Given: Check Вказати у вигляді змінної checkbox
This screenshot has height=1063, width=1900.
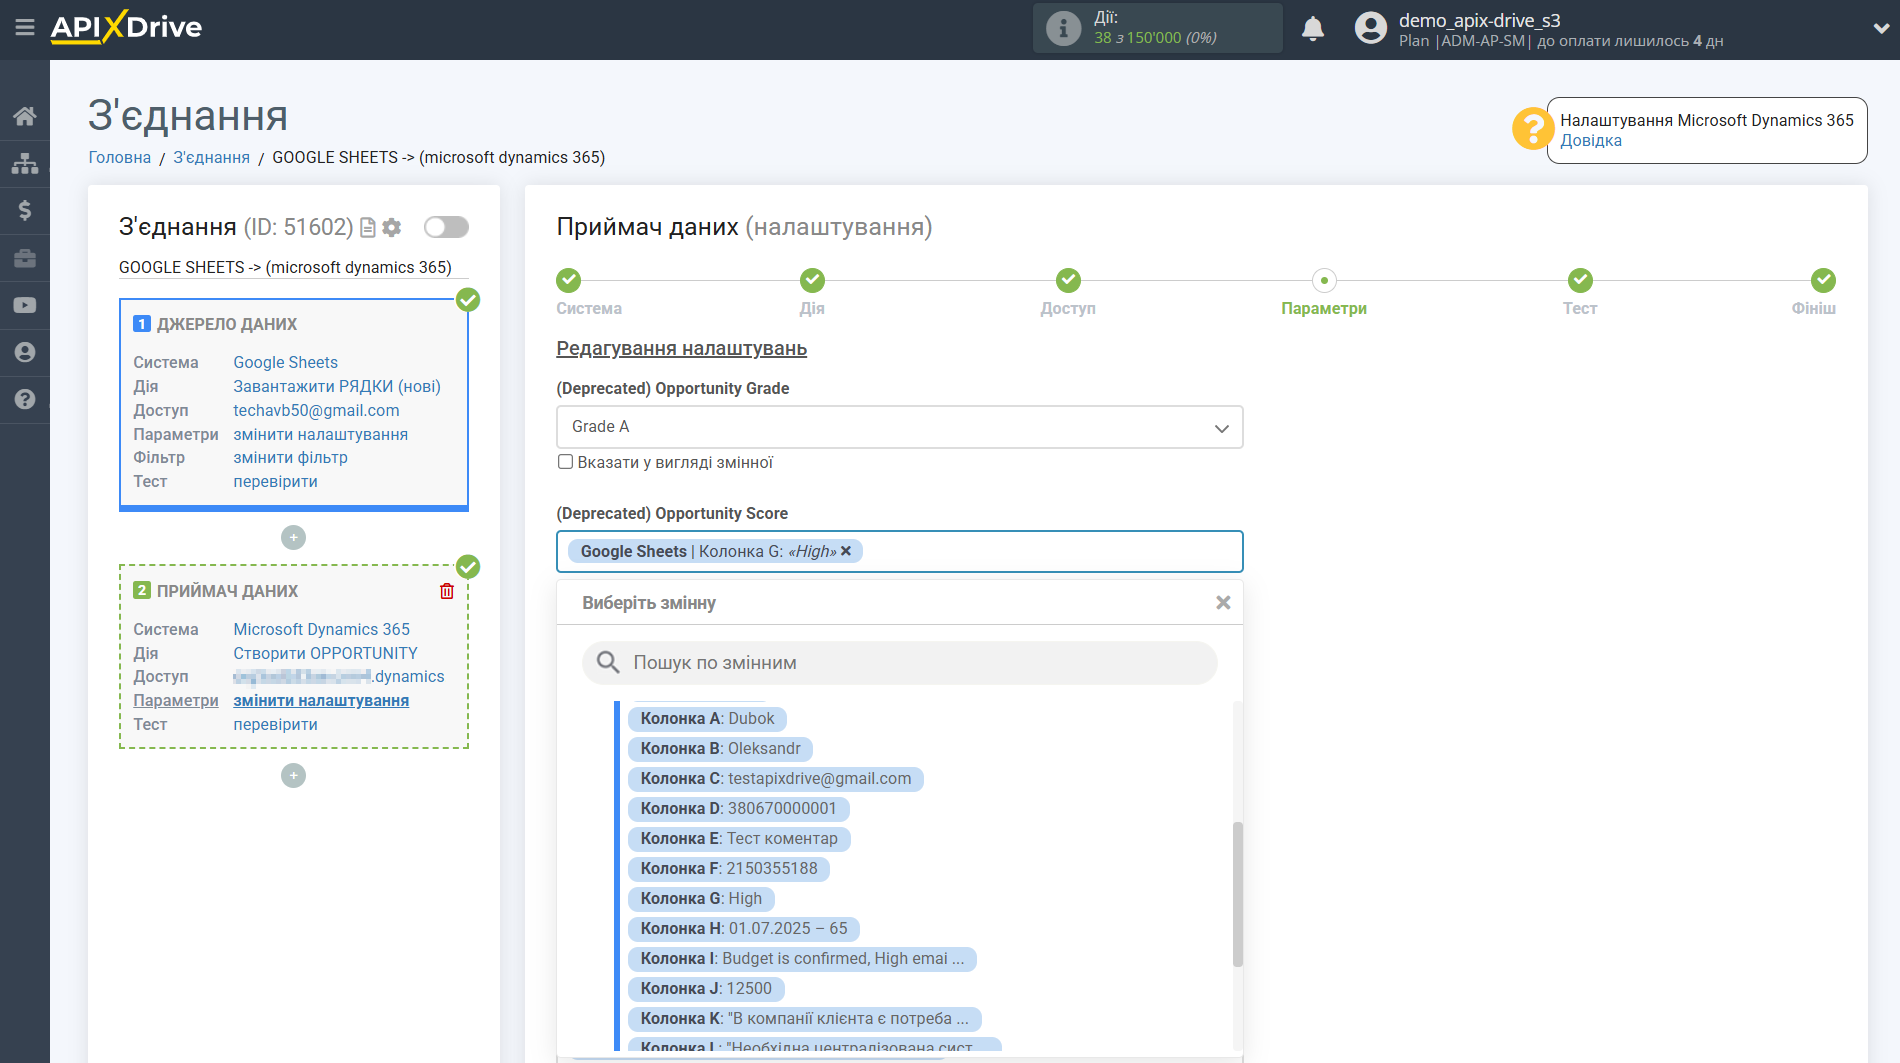Looking at the screenshot, I should (566, 462).
